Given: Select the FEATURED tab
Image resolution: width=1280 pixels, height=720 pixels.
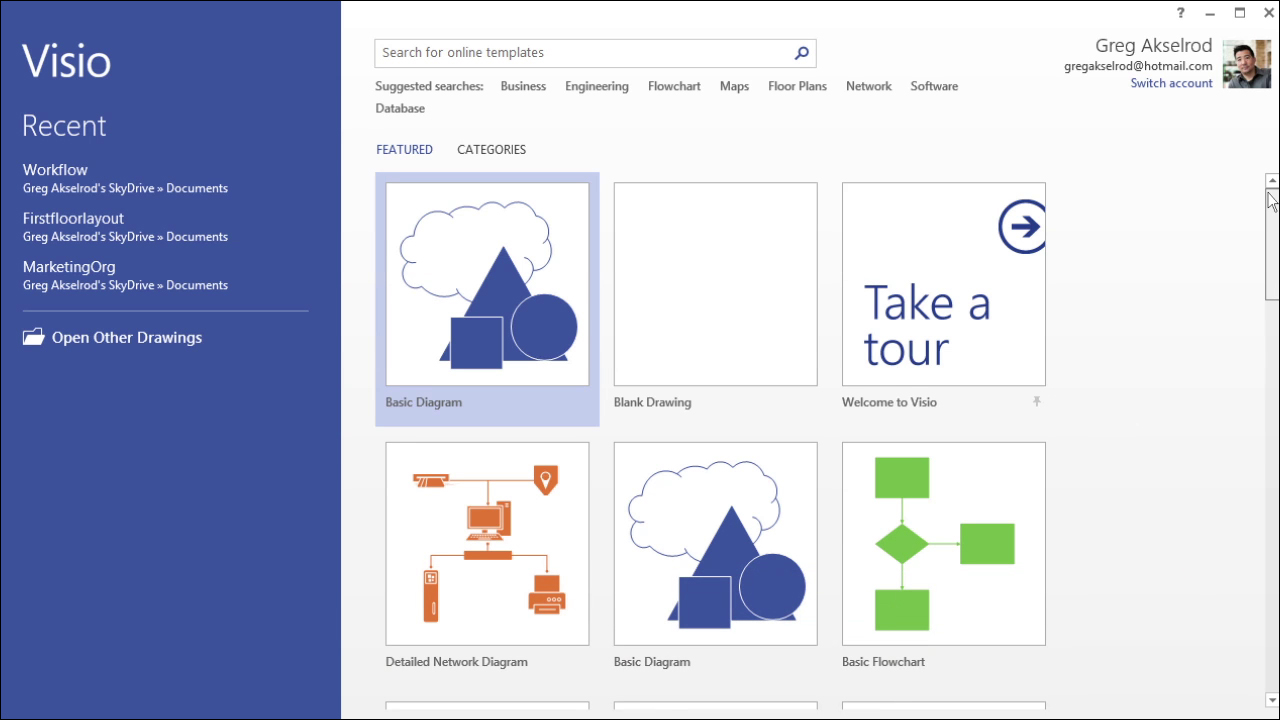Looking at the screenshot, I should [404, 149].
